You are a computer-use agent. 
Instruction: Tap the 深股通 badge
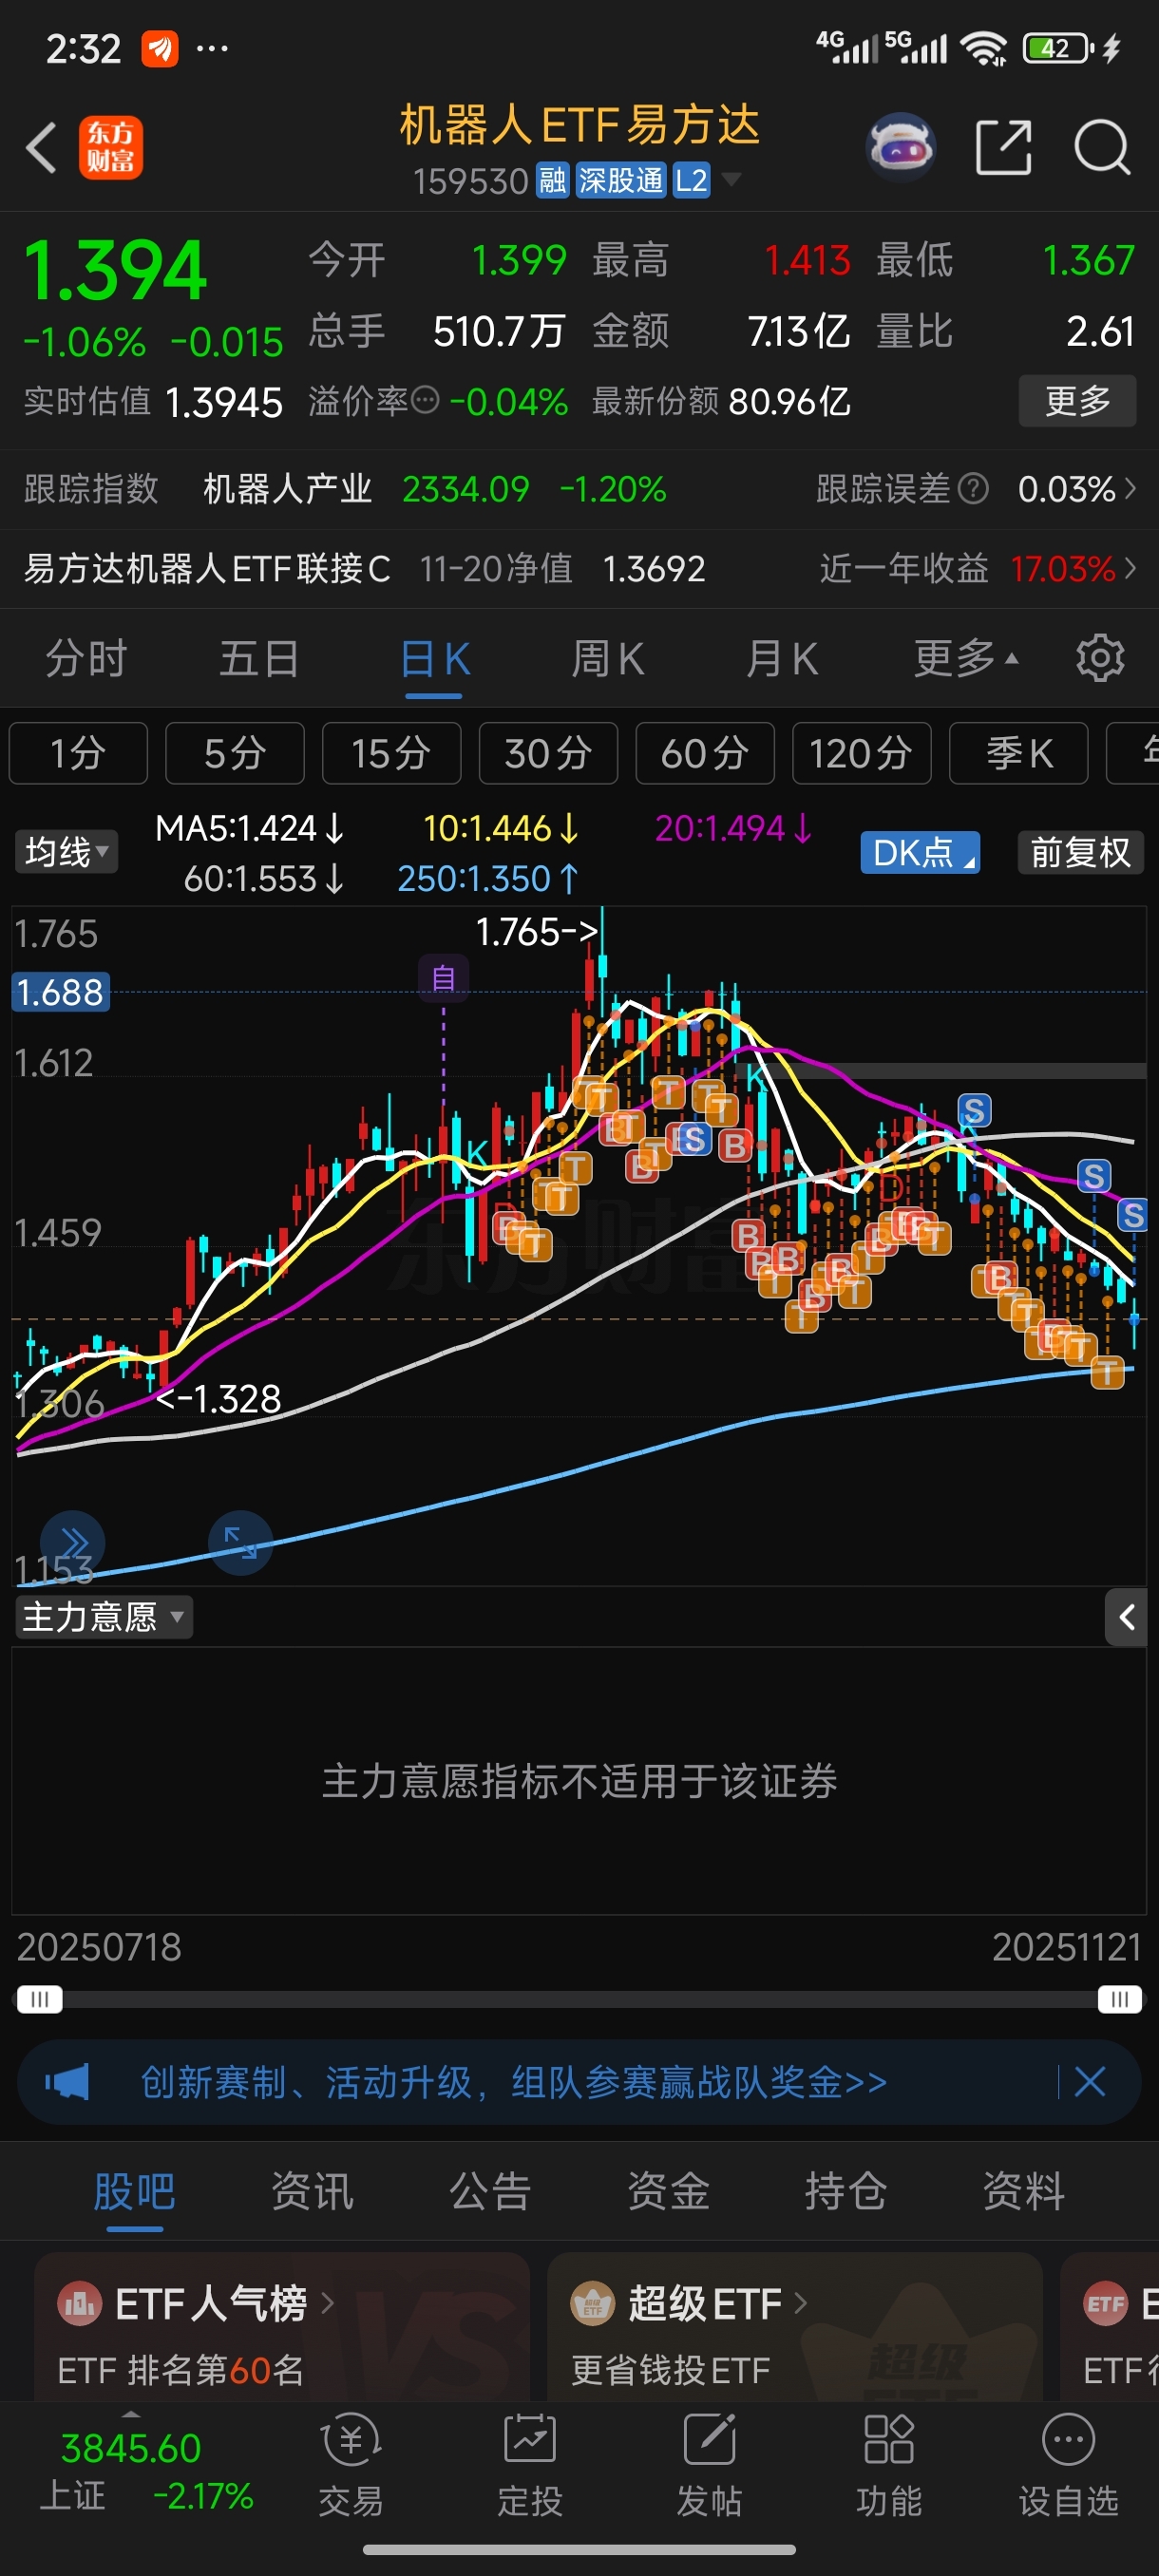tap(620, 181)
